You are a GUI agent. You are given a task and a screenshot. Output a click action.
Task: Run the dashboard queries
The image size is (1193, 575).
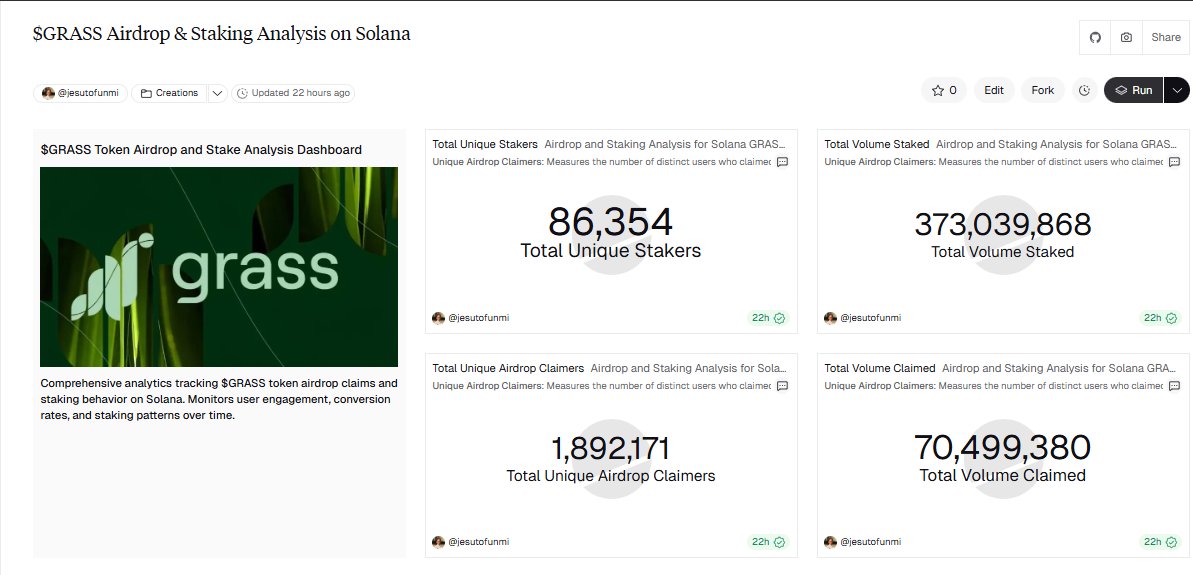(x=1133, y=90)
